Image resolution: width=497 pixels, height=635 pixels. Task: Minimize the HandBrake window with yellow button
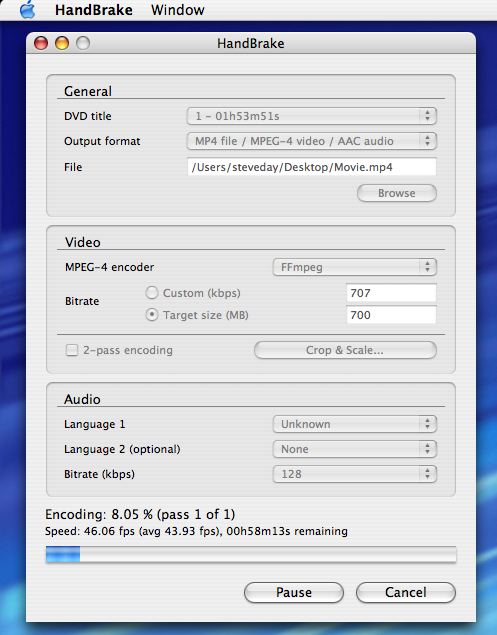click(x=62, y=43)
